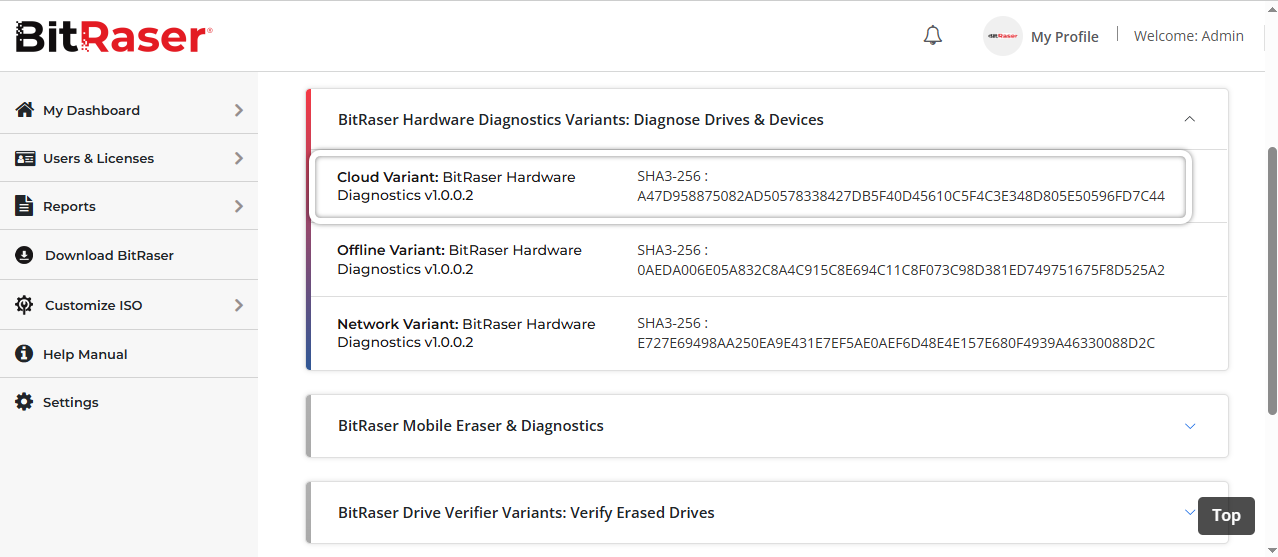Click the notification bell icon
The height and width of the screenshot is (557, 1278).
(933, 36)
